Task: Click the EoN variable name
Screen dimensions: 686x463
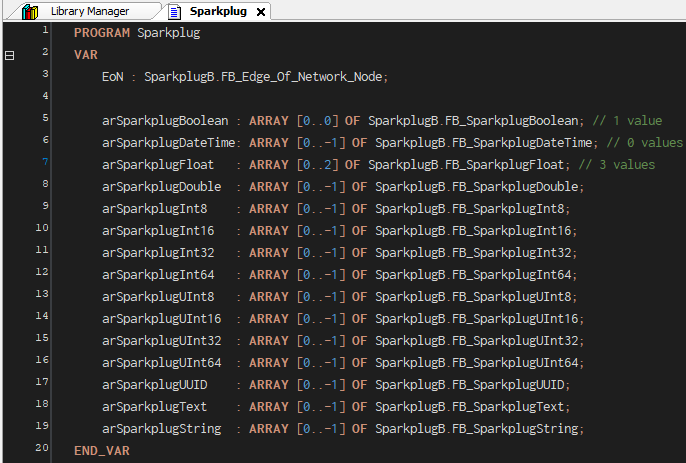Action: [x=113, y=77]
